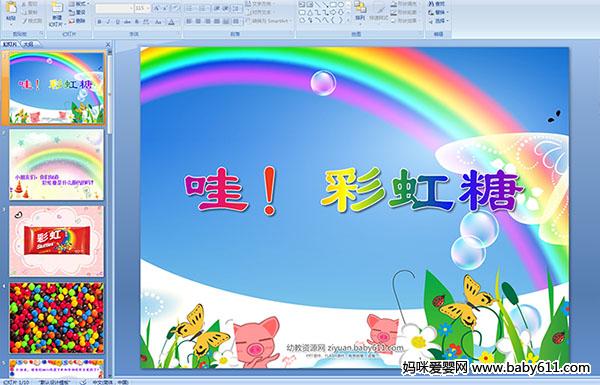Click the Paste clipboard icon
The image size is (600, 385).
point(11,8)
